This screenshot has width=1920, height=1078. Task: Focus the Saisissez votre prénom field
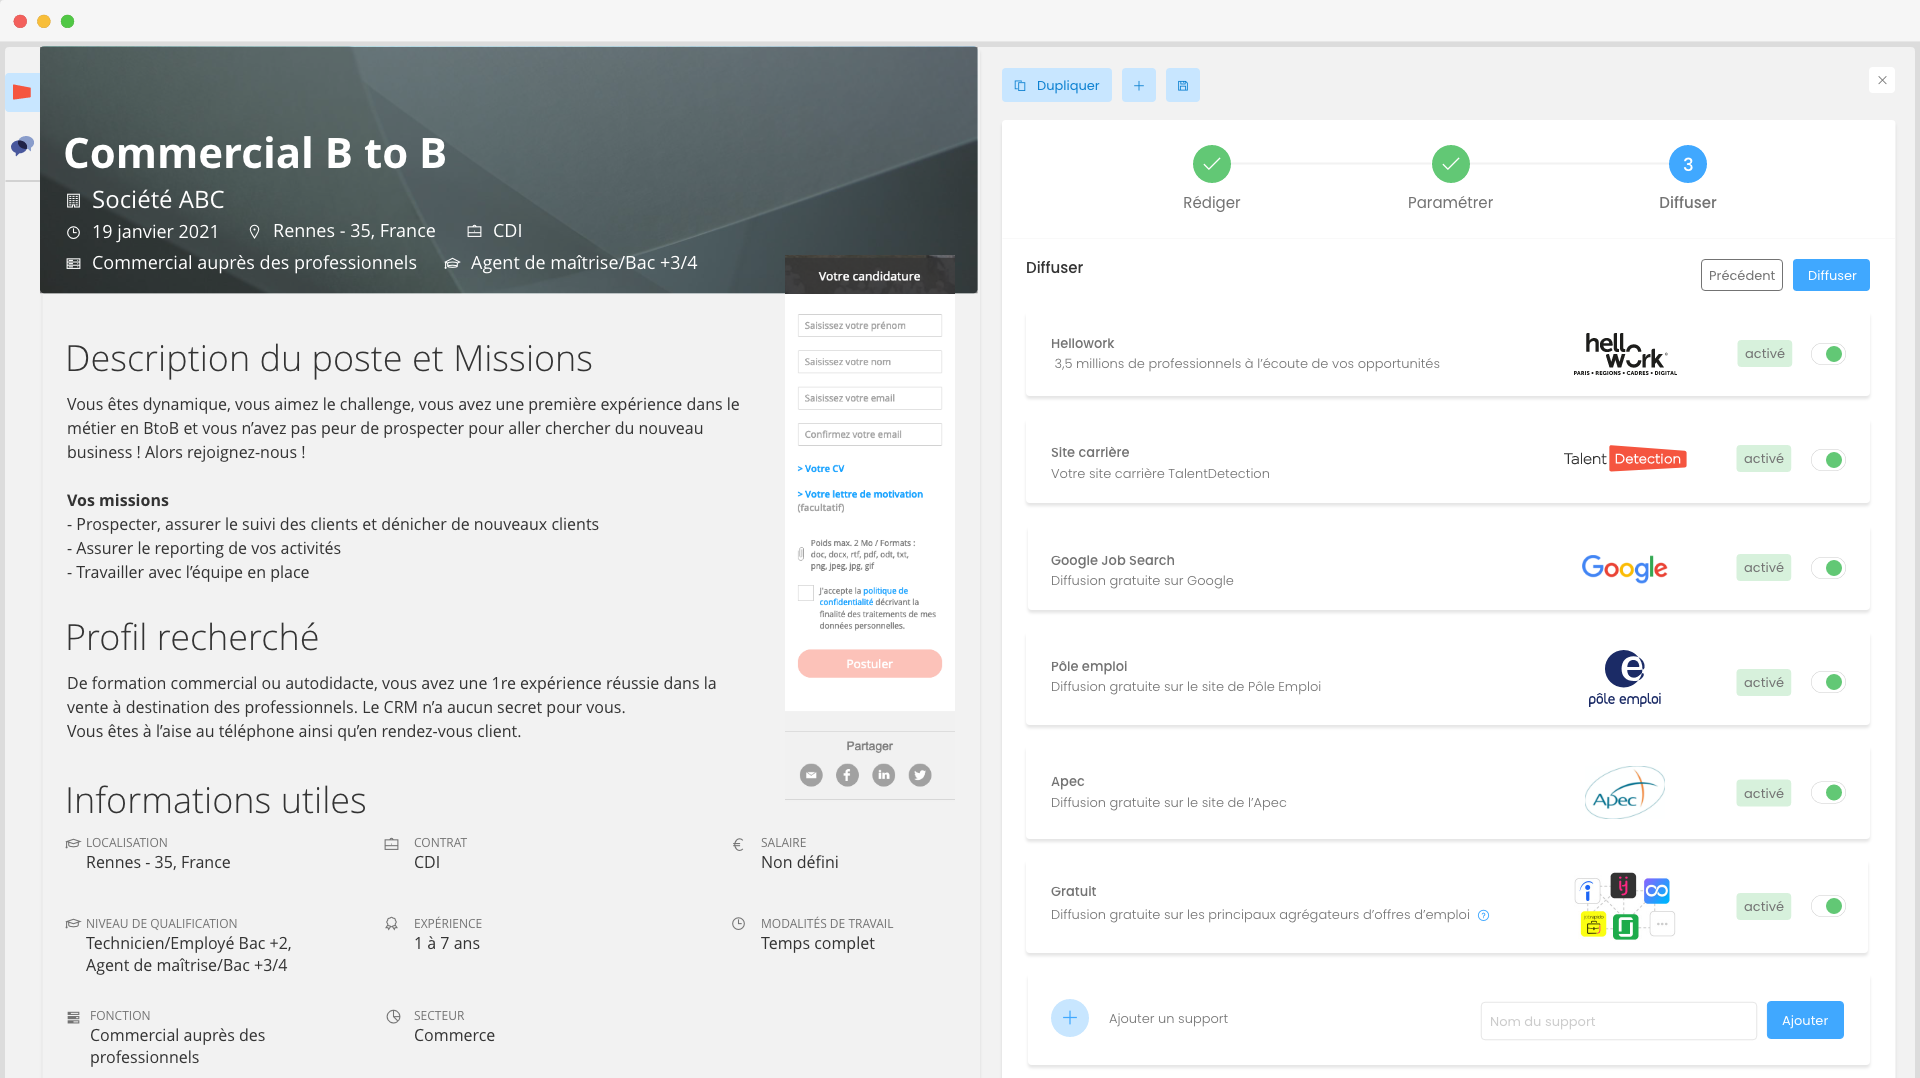pyautogui.click(x=870, y=326)
